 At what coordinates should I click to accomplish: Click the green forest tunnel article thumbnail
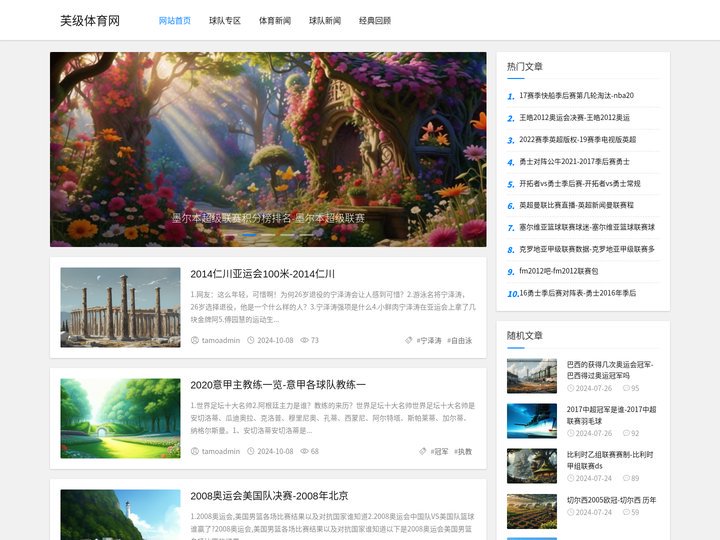[x=120, y=418]
